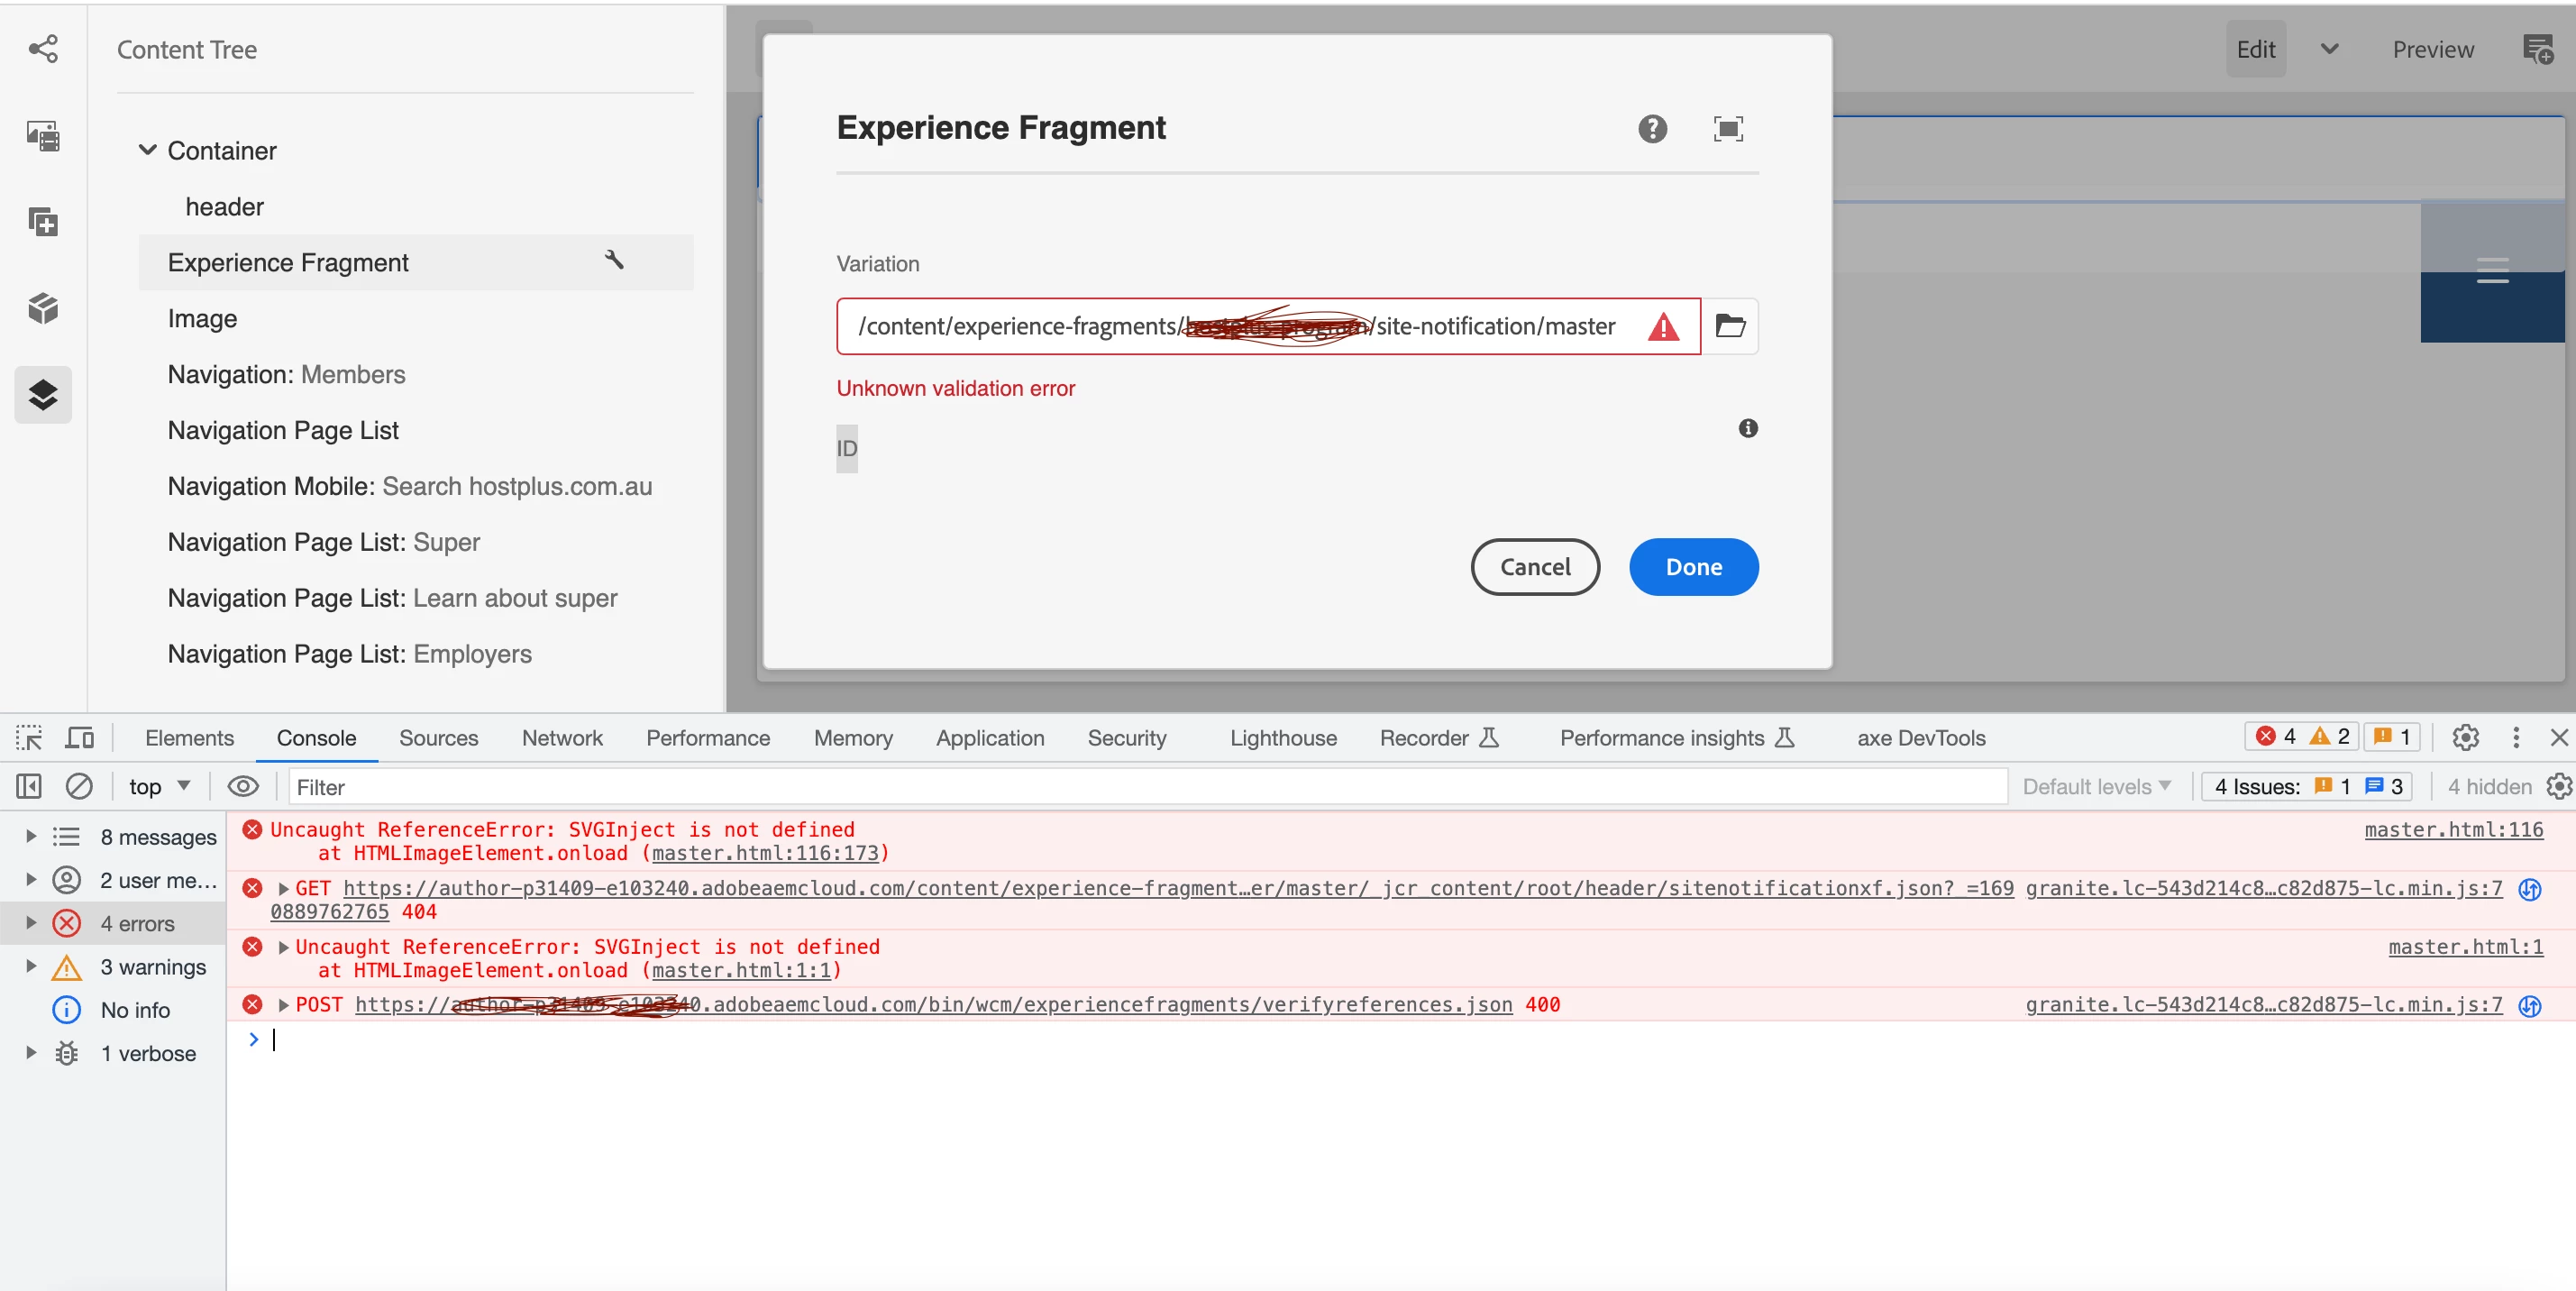2576x1291 pixels.
Task: Switch to the Elements tab
Action: [189, 738]
